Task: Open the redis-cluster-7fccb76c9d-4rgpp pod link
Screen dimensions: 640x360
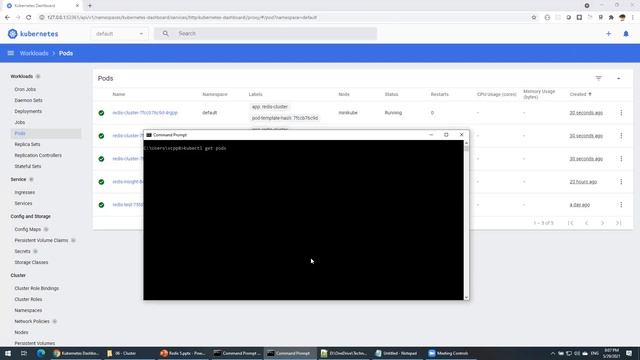Action: pyautogui.click(x=145, y=113)
